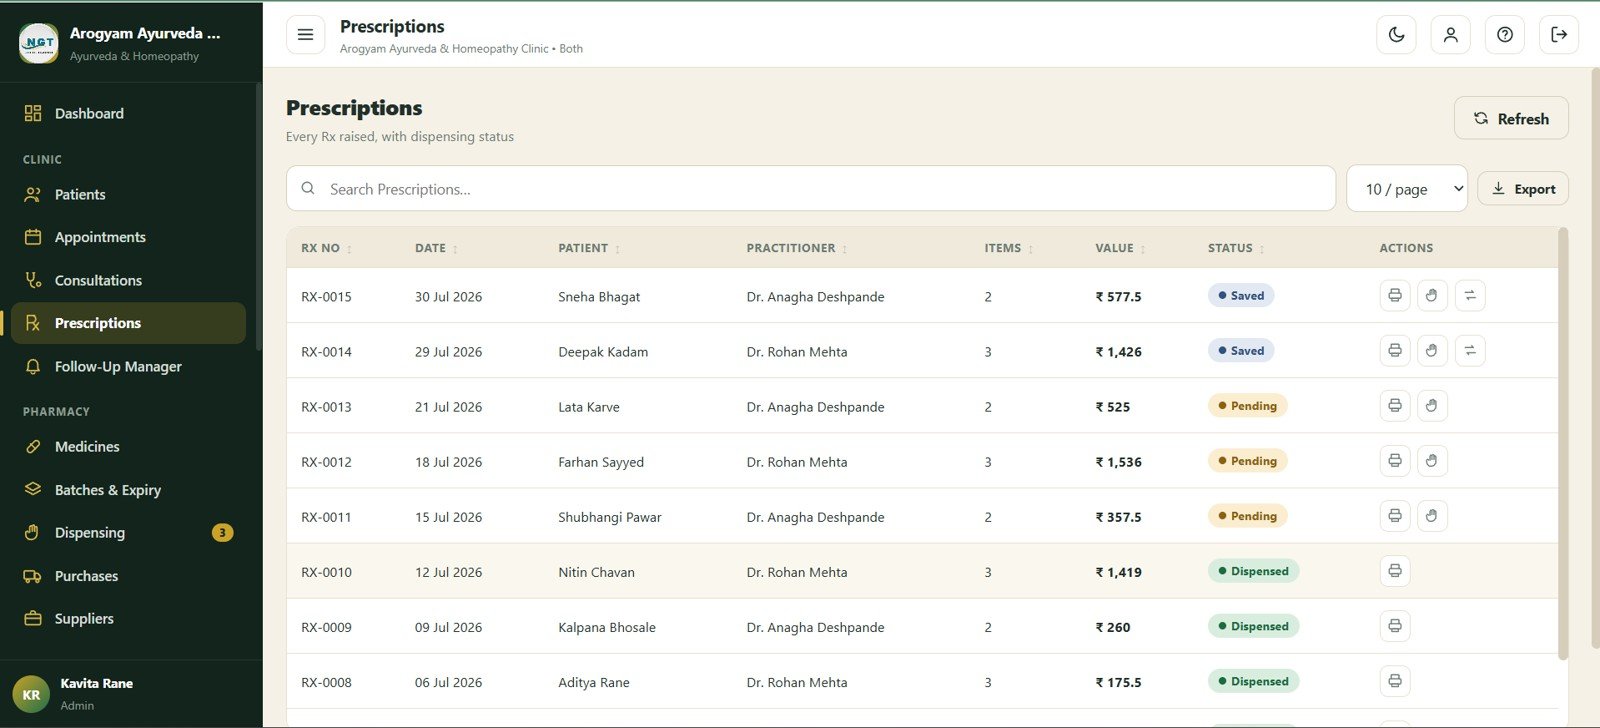Dispense prescription RX-0012 hand icon
Screen dimensions: 1600x728
[1432, 460]
